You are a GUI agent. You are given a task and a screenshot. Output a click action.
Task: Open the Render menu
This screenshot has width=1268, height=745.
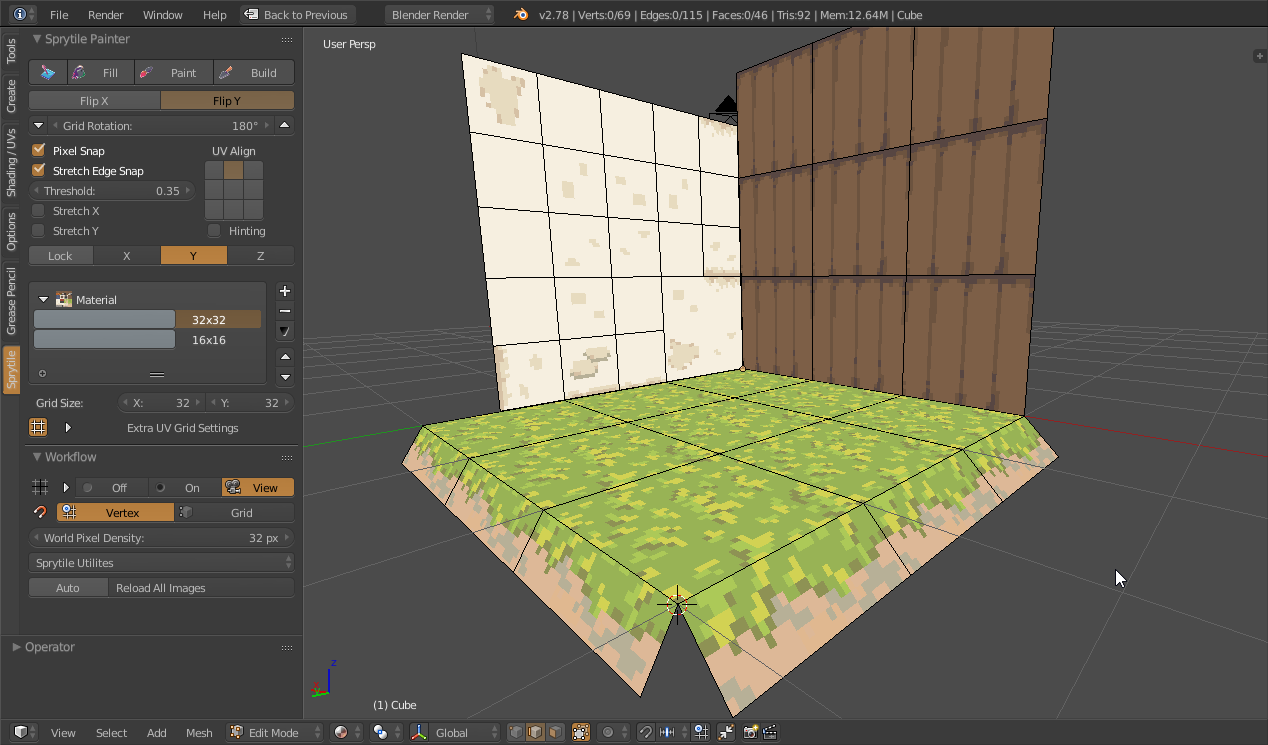click(x=106, y=15)
